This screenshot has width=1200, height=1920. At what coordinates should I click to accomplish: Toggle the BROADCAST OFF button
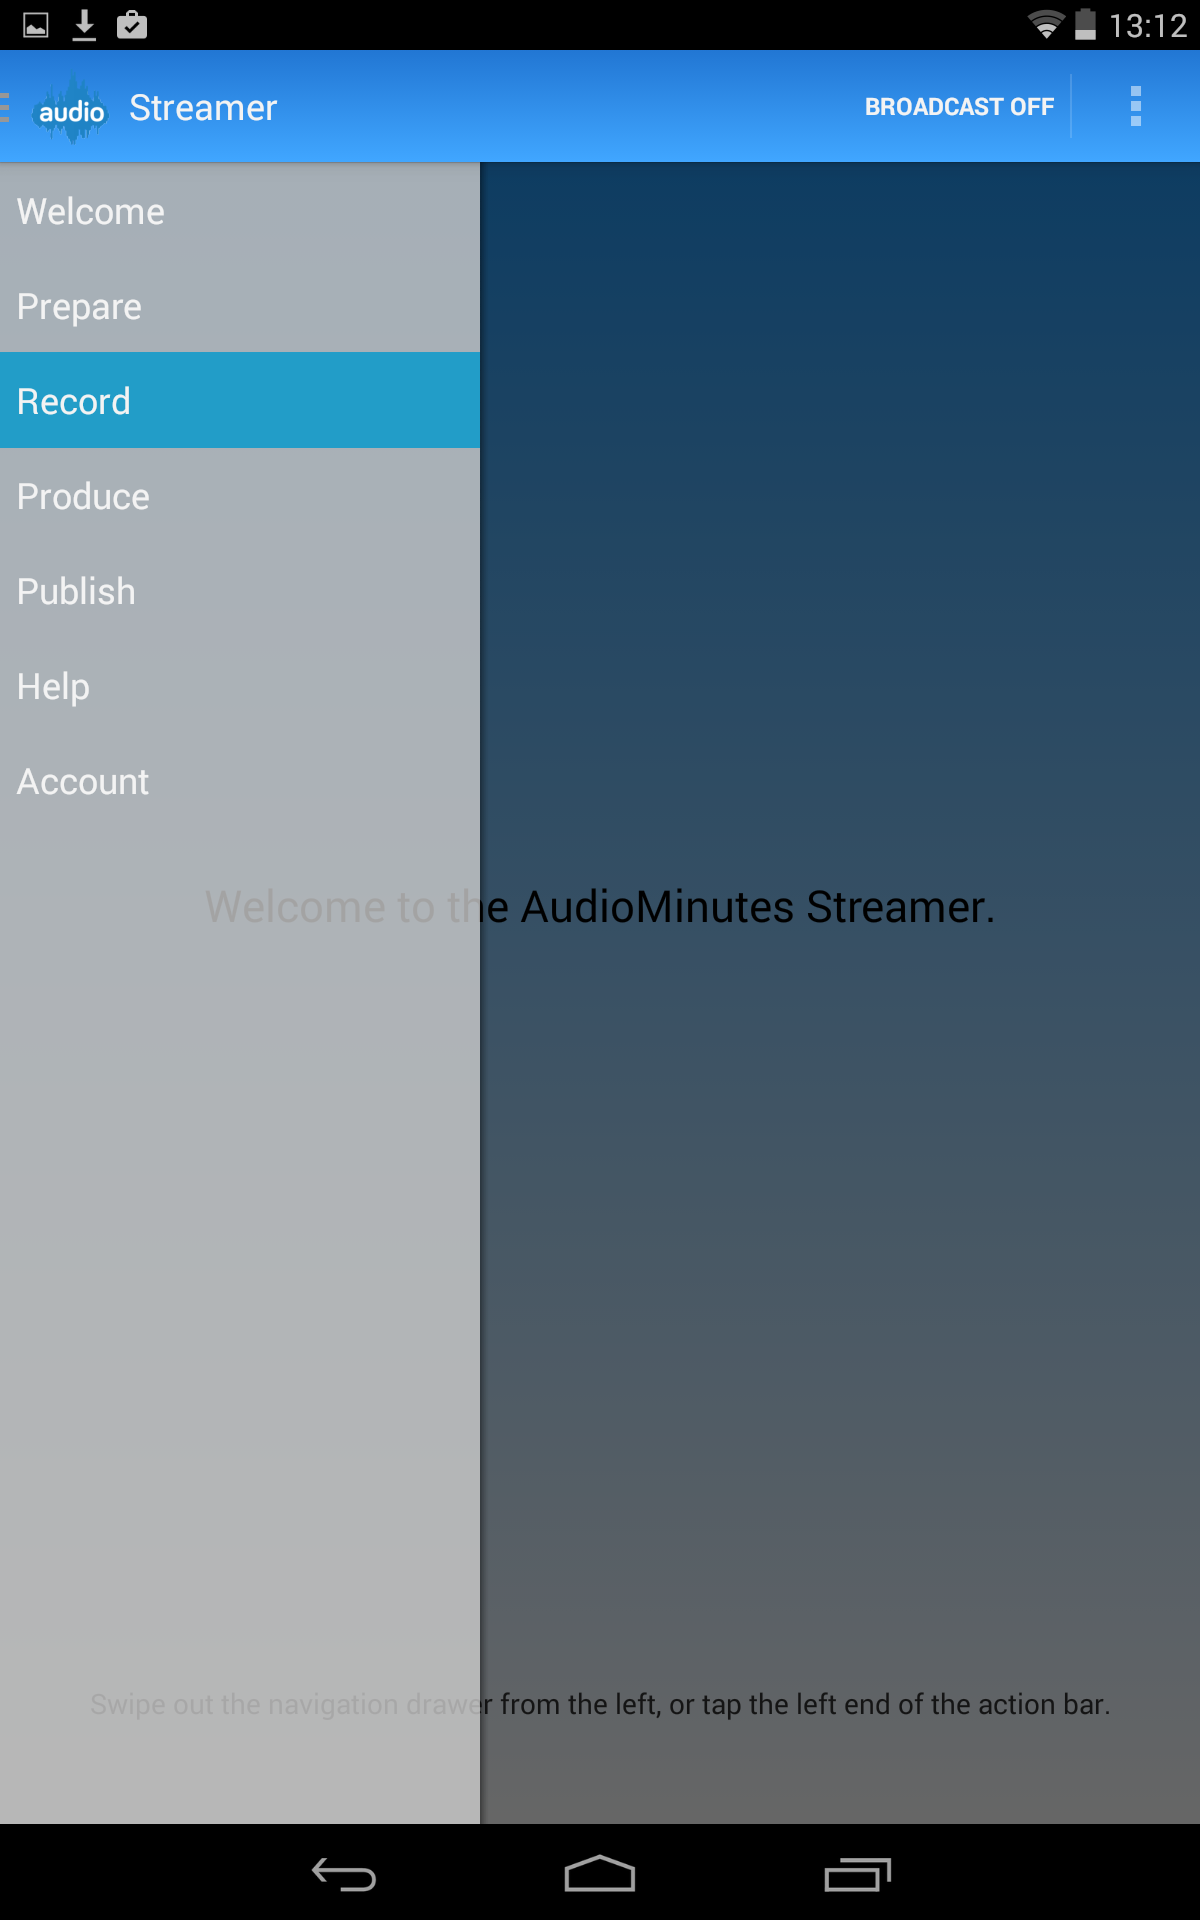tap(959, 107)
